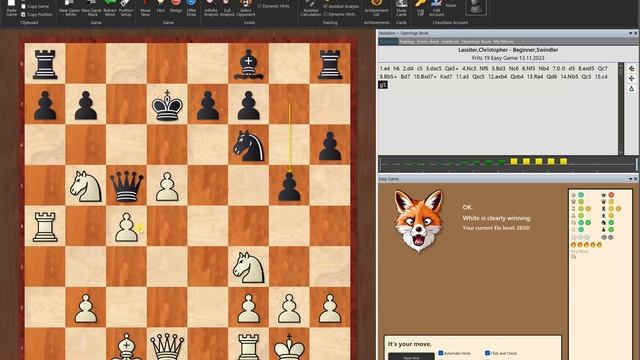Click the Offer Draw icon
The image size is (640, 360).
click(191, 8)
